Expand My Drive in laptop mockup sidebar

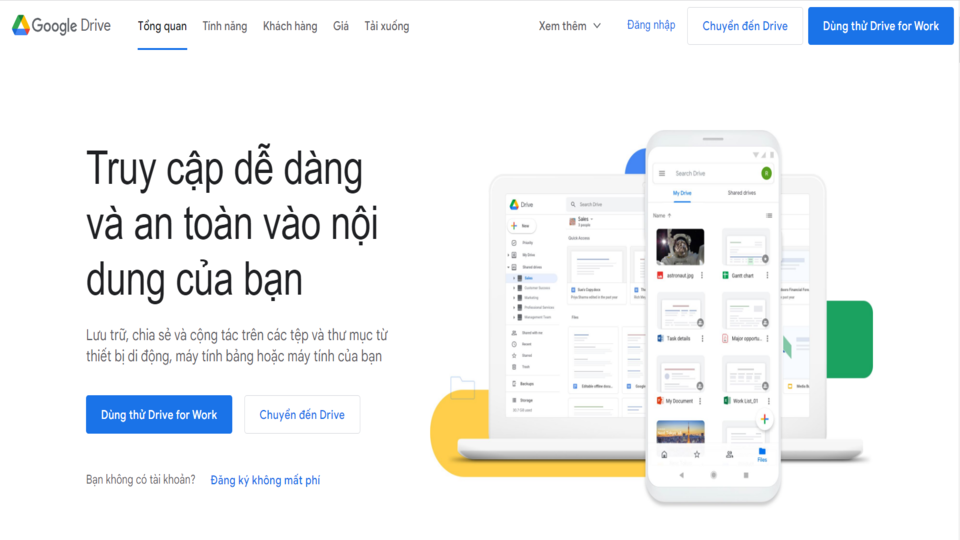point(508,255)
